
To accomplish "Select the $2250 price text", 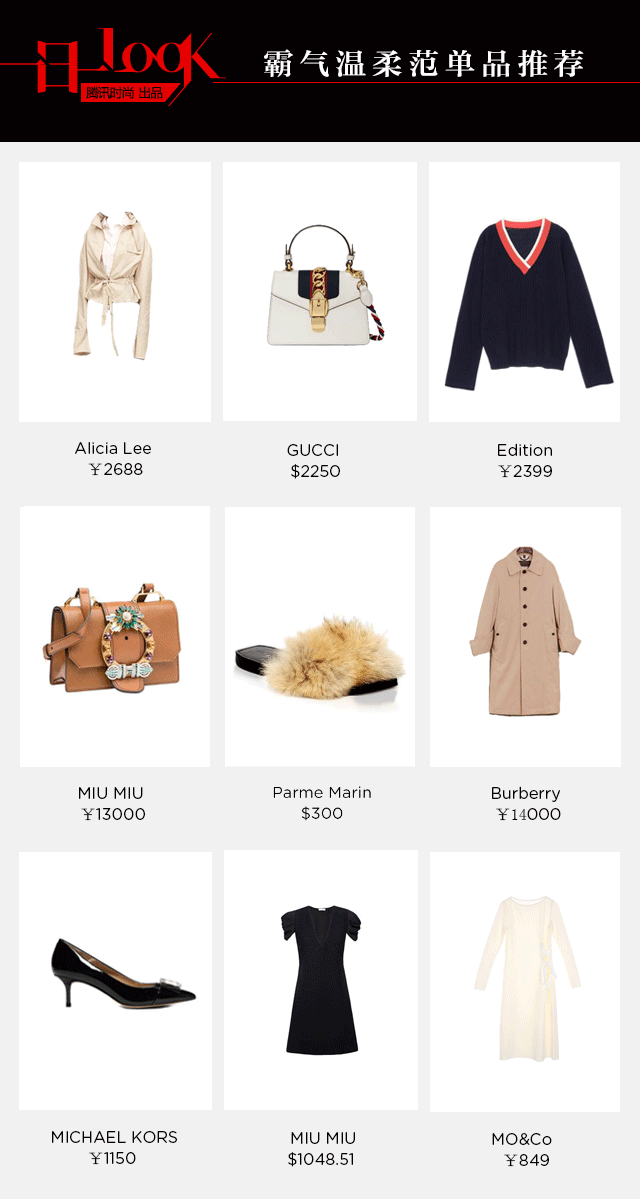I will [x=315, y=471].
